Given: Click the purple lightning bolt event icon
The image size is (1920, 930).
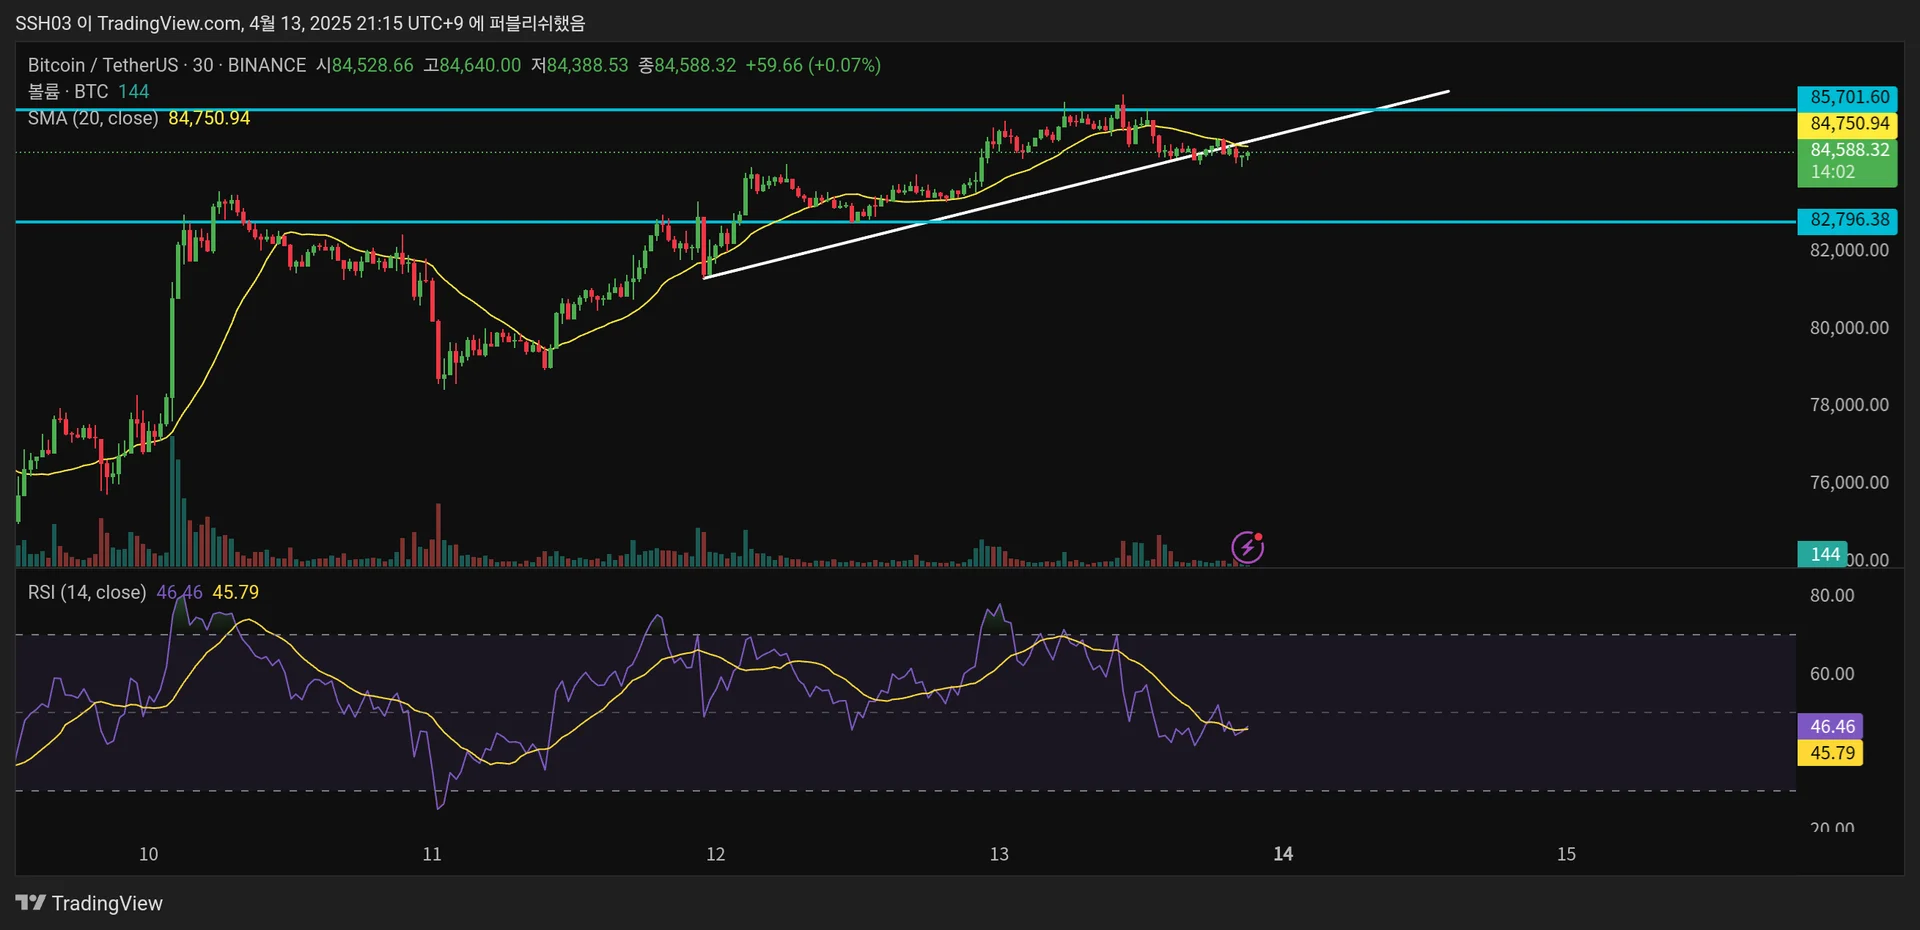Looking at the screenshot, I should (1247, 547).
